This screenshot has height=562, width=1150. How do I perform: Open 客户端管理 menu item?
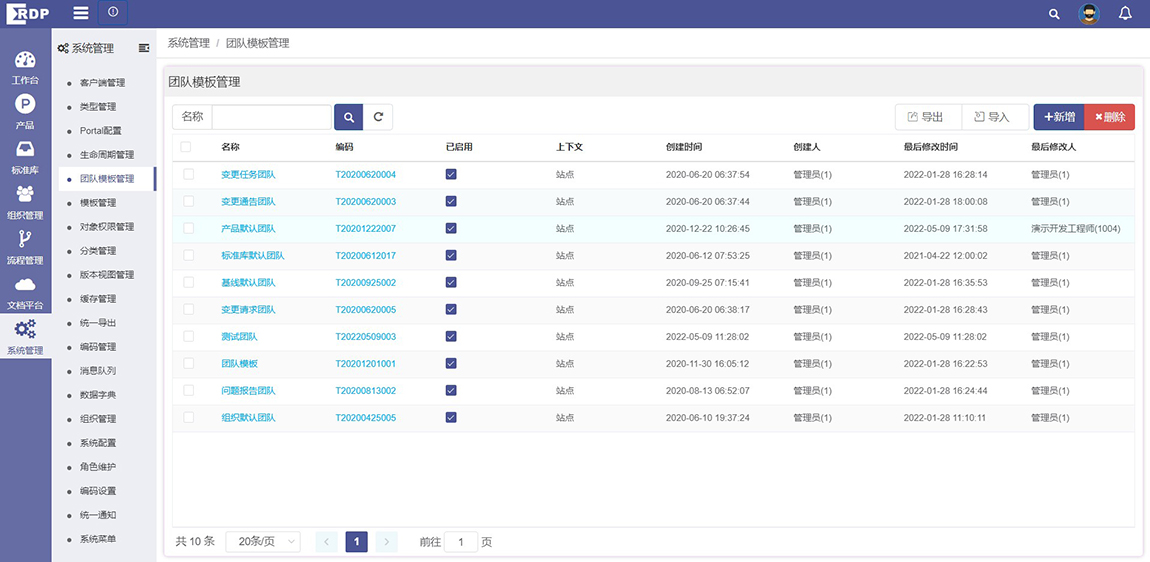[x=102, y=83]
